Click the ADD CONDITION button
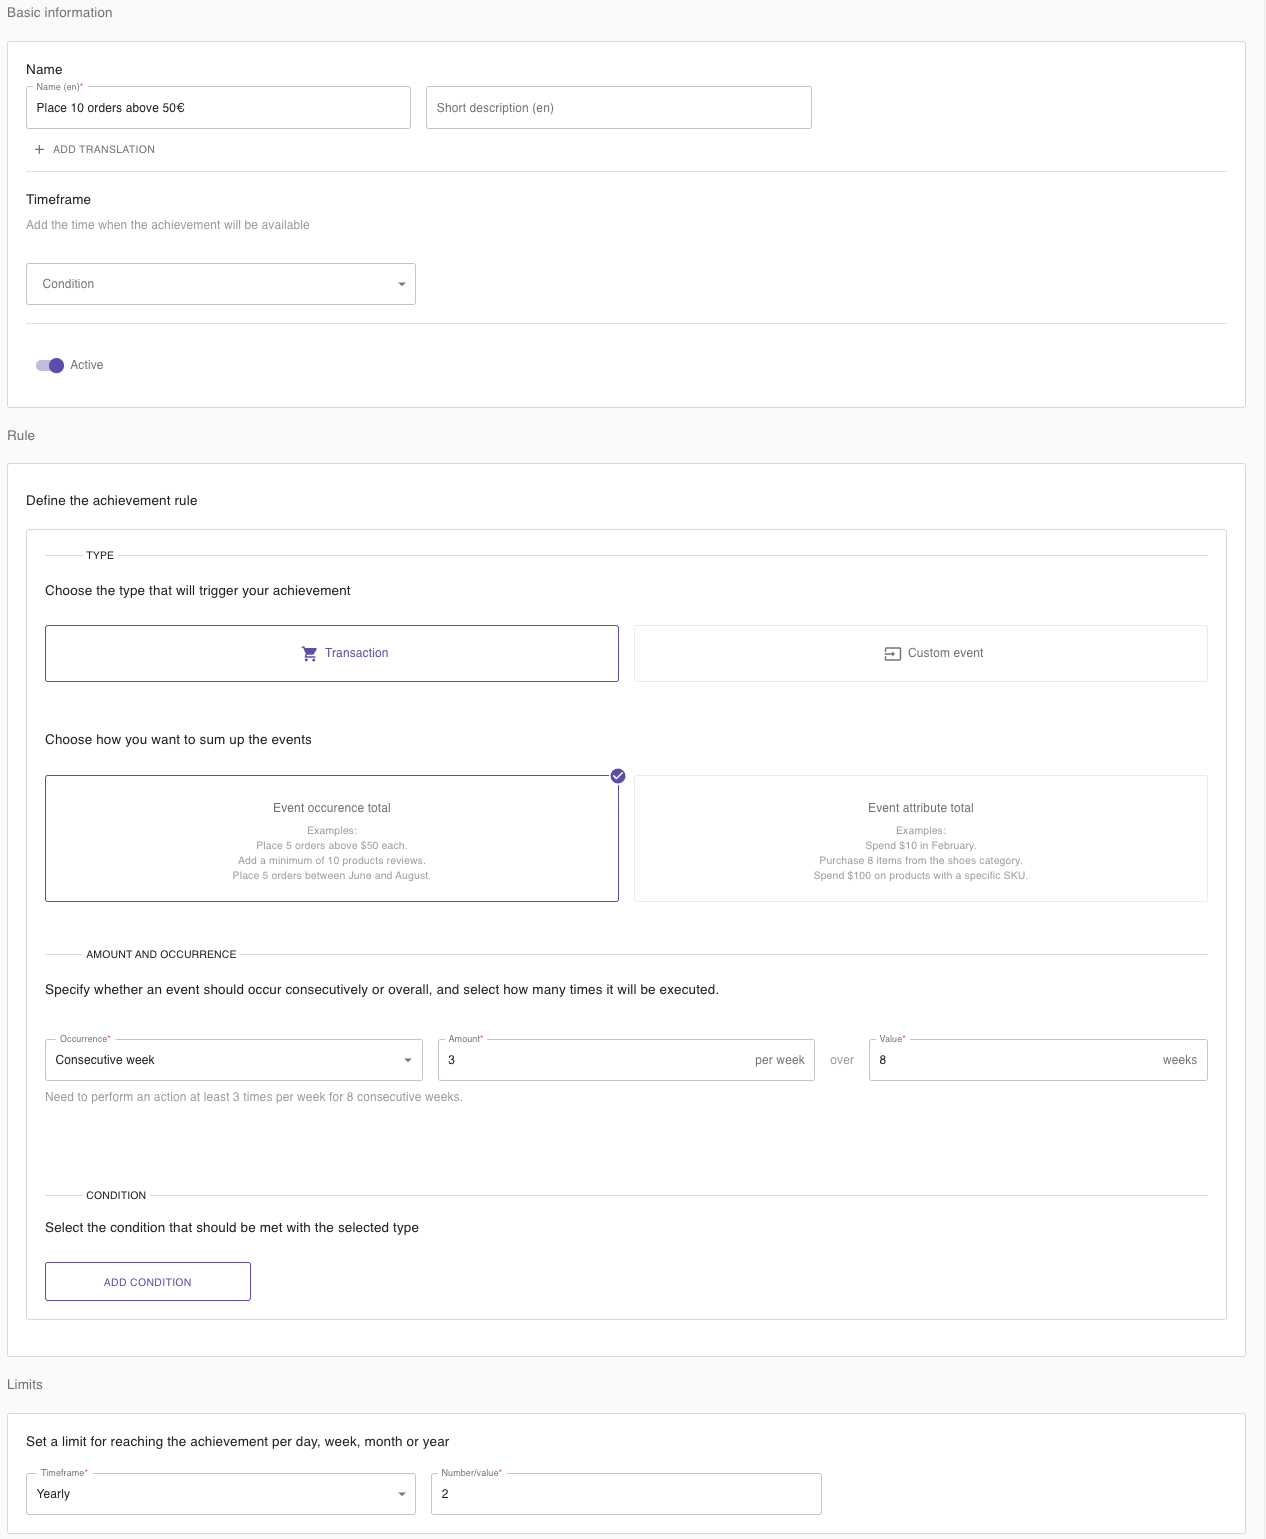The height and width of the screenshot is (1539, 1266). coord(148,1281)
